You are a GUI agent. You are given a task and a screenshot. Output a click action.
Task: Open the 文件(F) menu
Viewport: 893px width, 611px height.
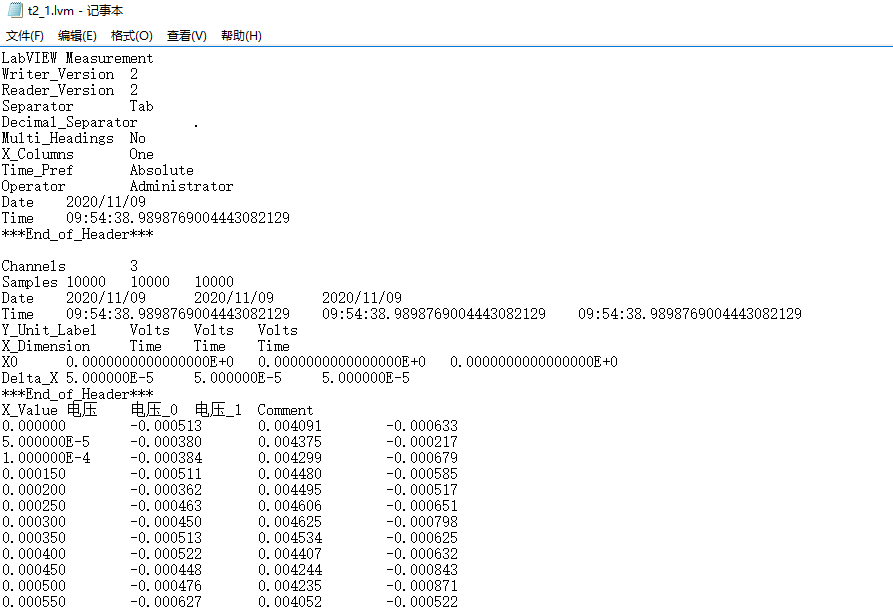pyautogui.click(x=24, y=36)
